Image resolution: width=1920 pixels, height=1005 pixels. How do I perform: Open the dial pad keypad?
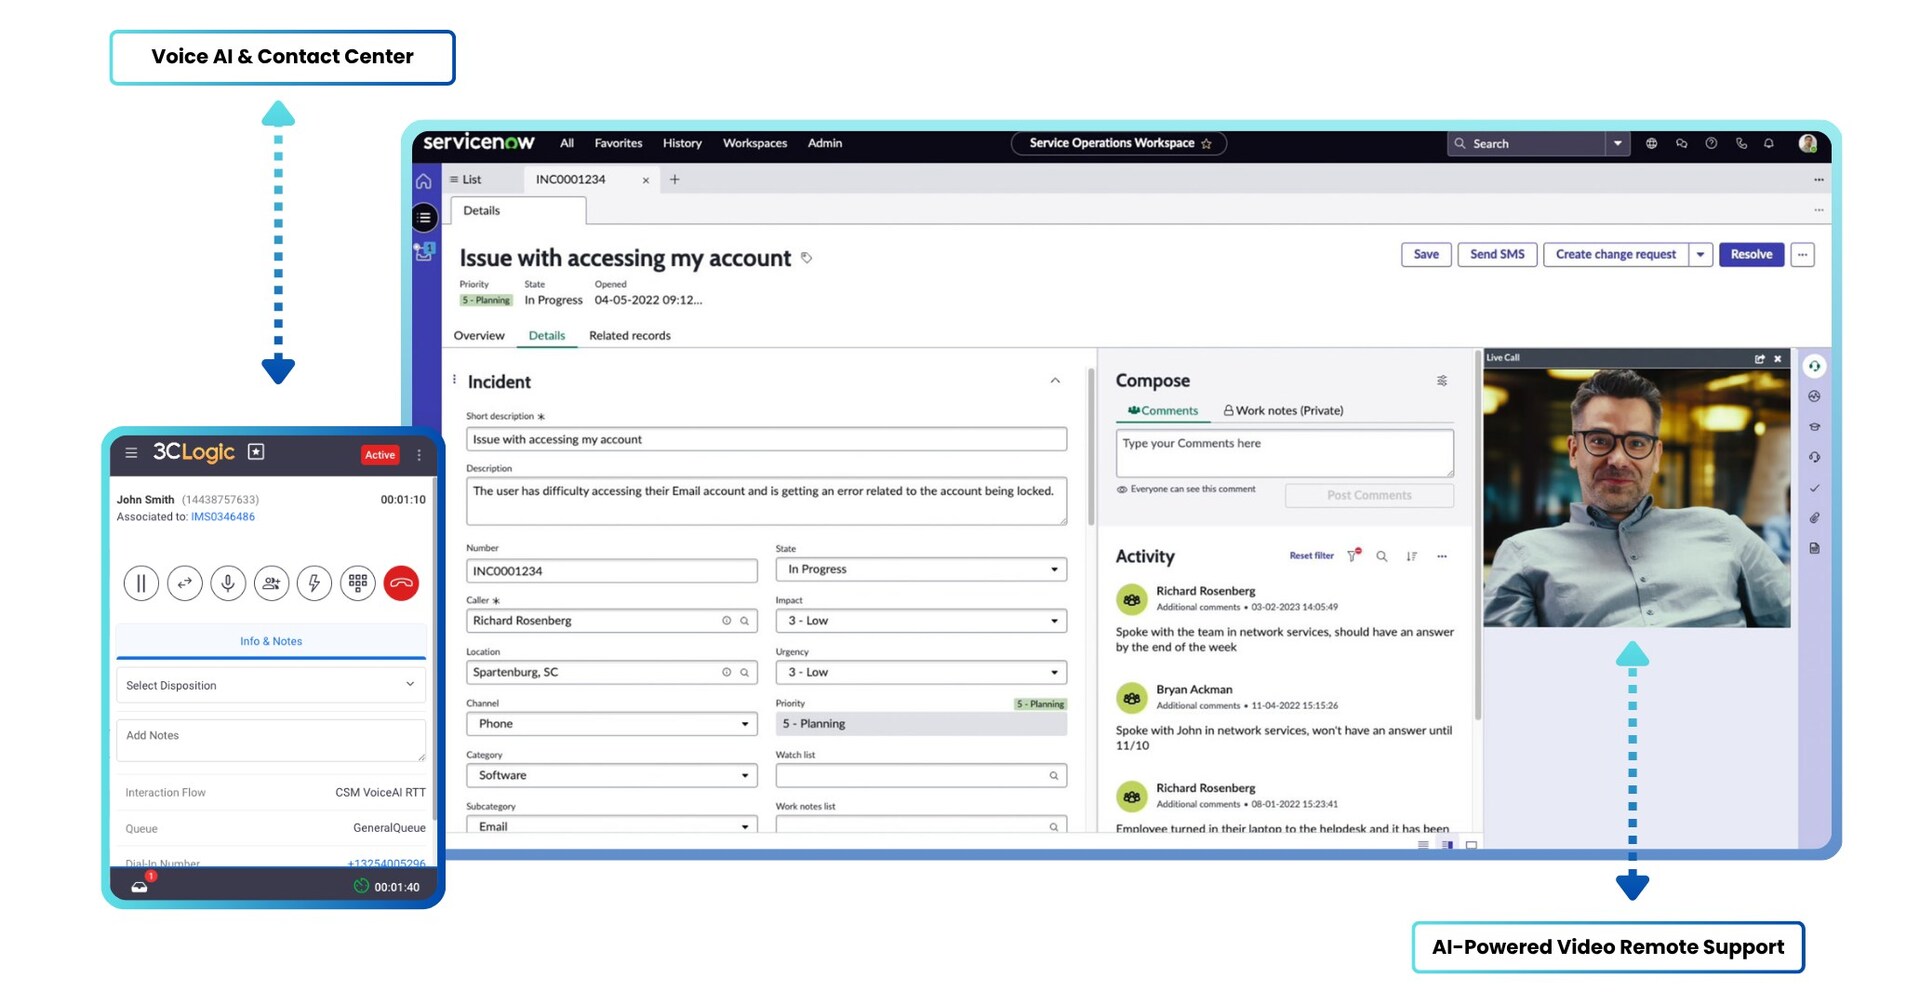coord(357,583)
